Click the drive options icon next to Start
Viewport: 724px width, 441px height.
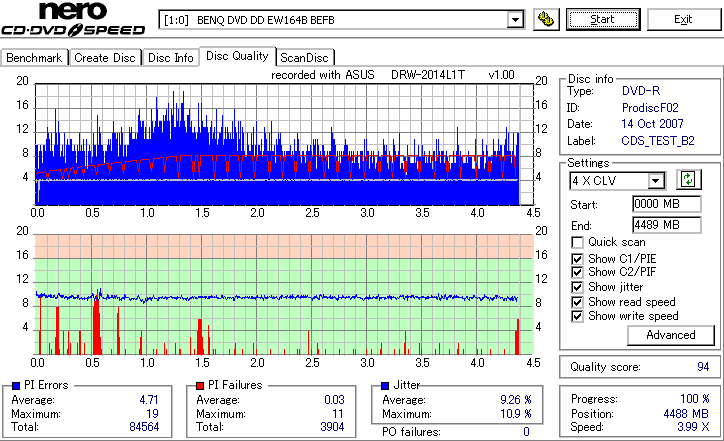click(546, 19)
